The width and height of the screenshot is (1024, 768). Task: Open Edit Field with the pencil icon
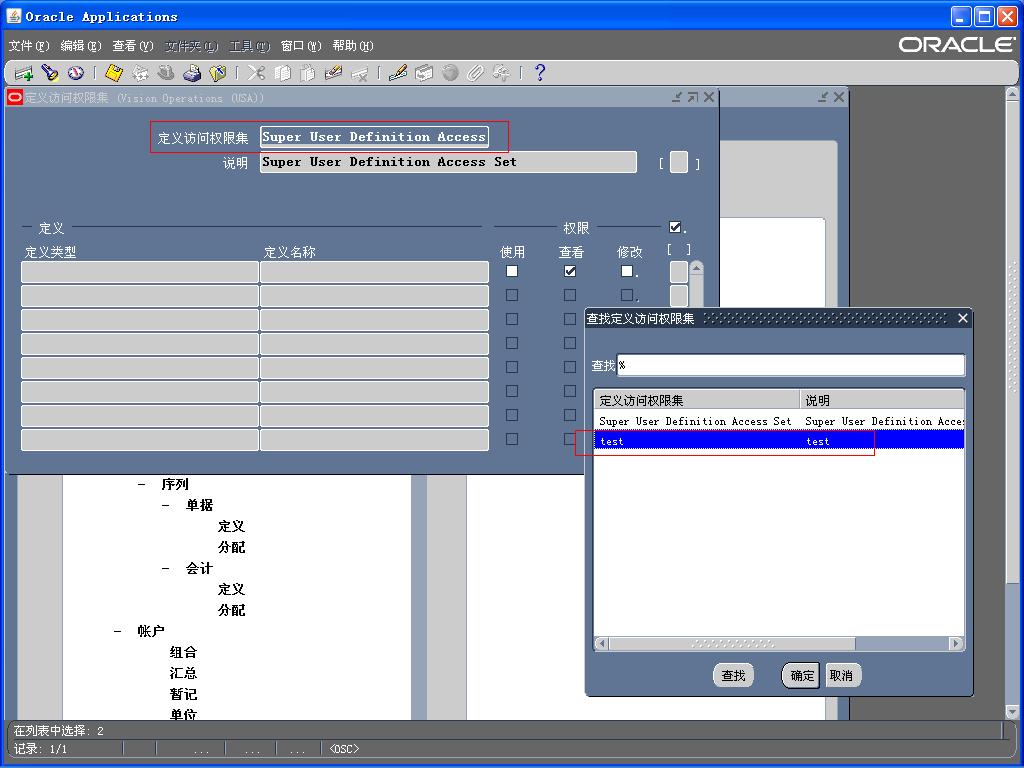pos(398,73)
